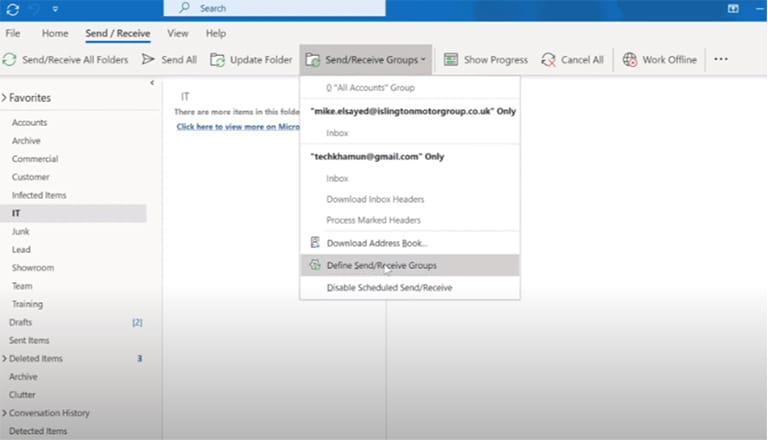Viewport: 768px width, 440px height.
Task: Open the Help tab
Action: pos(216,33)
